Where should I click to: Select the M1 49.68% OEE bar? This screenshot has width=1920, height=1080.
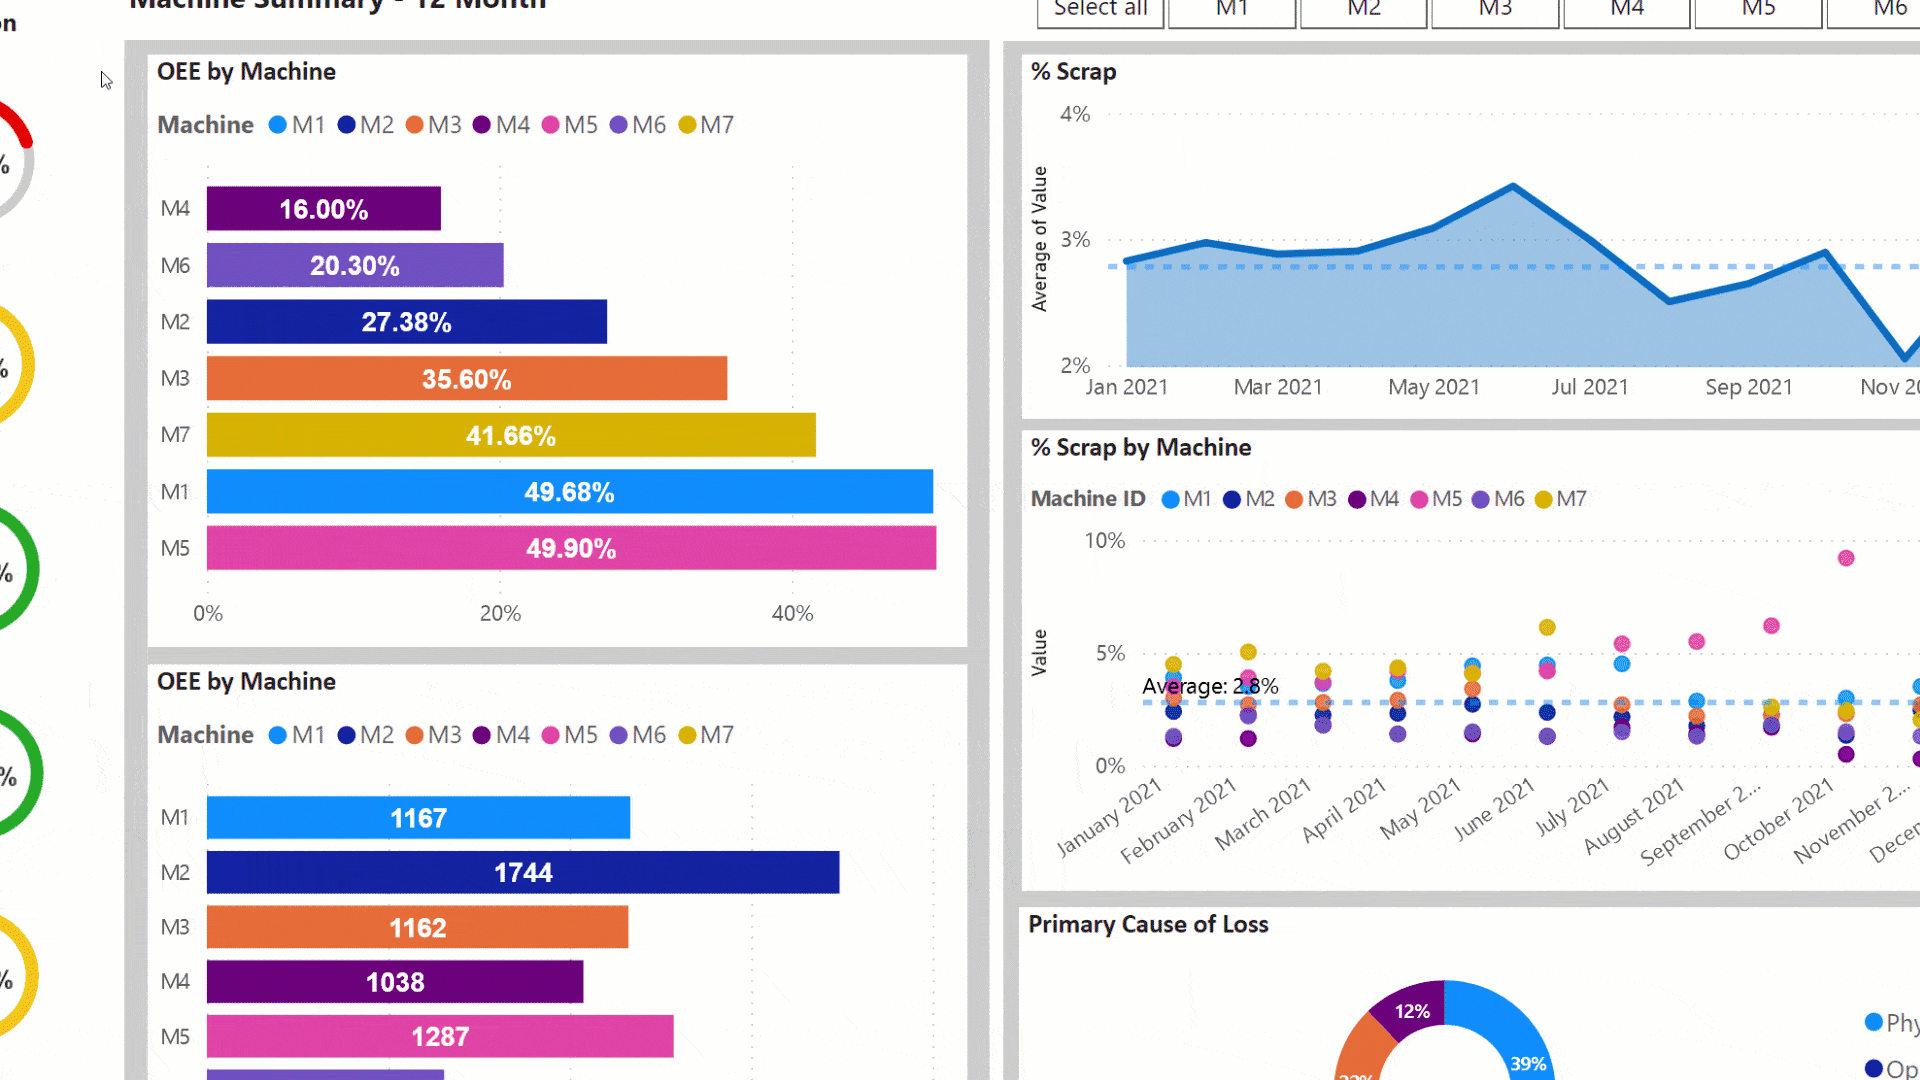click(x=570, y=491)
